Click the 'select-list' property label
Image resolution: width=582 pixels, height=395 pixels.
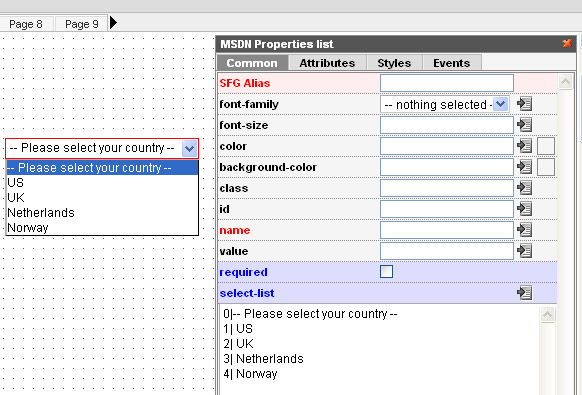[x=247, y=293]
